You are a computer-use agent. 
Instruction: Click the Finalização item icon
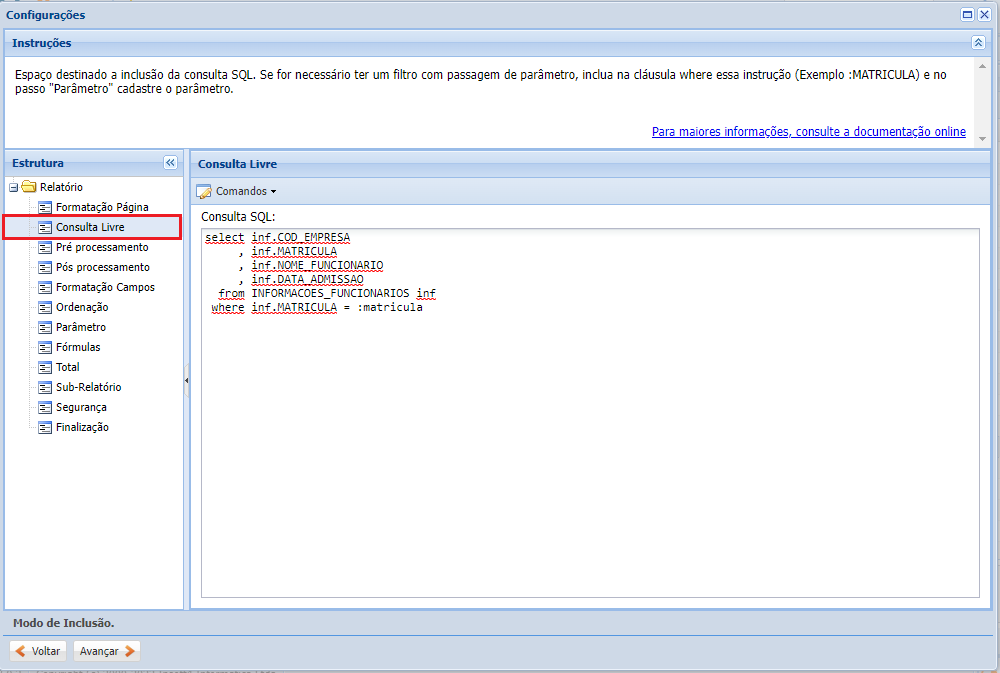pyautogui.click(x=44, y=427)
